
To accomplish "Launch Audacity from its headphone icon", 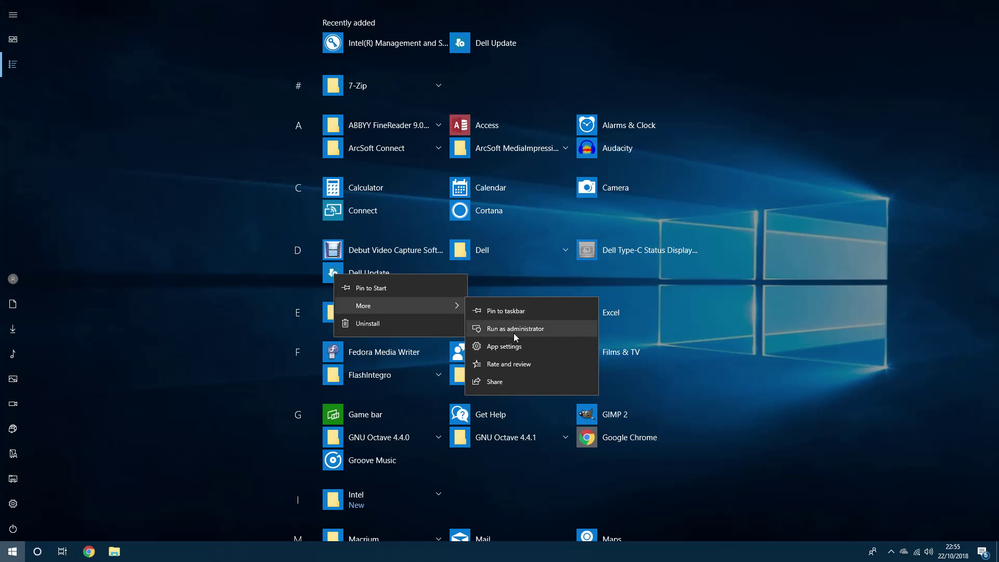I will click(x=586, y=148).
